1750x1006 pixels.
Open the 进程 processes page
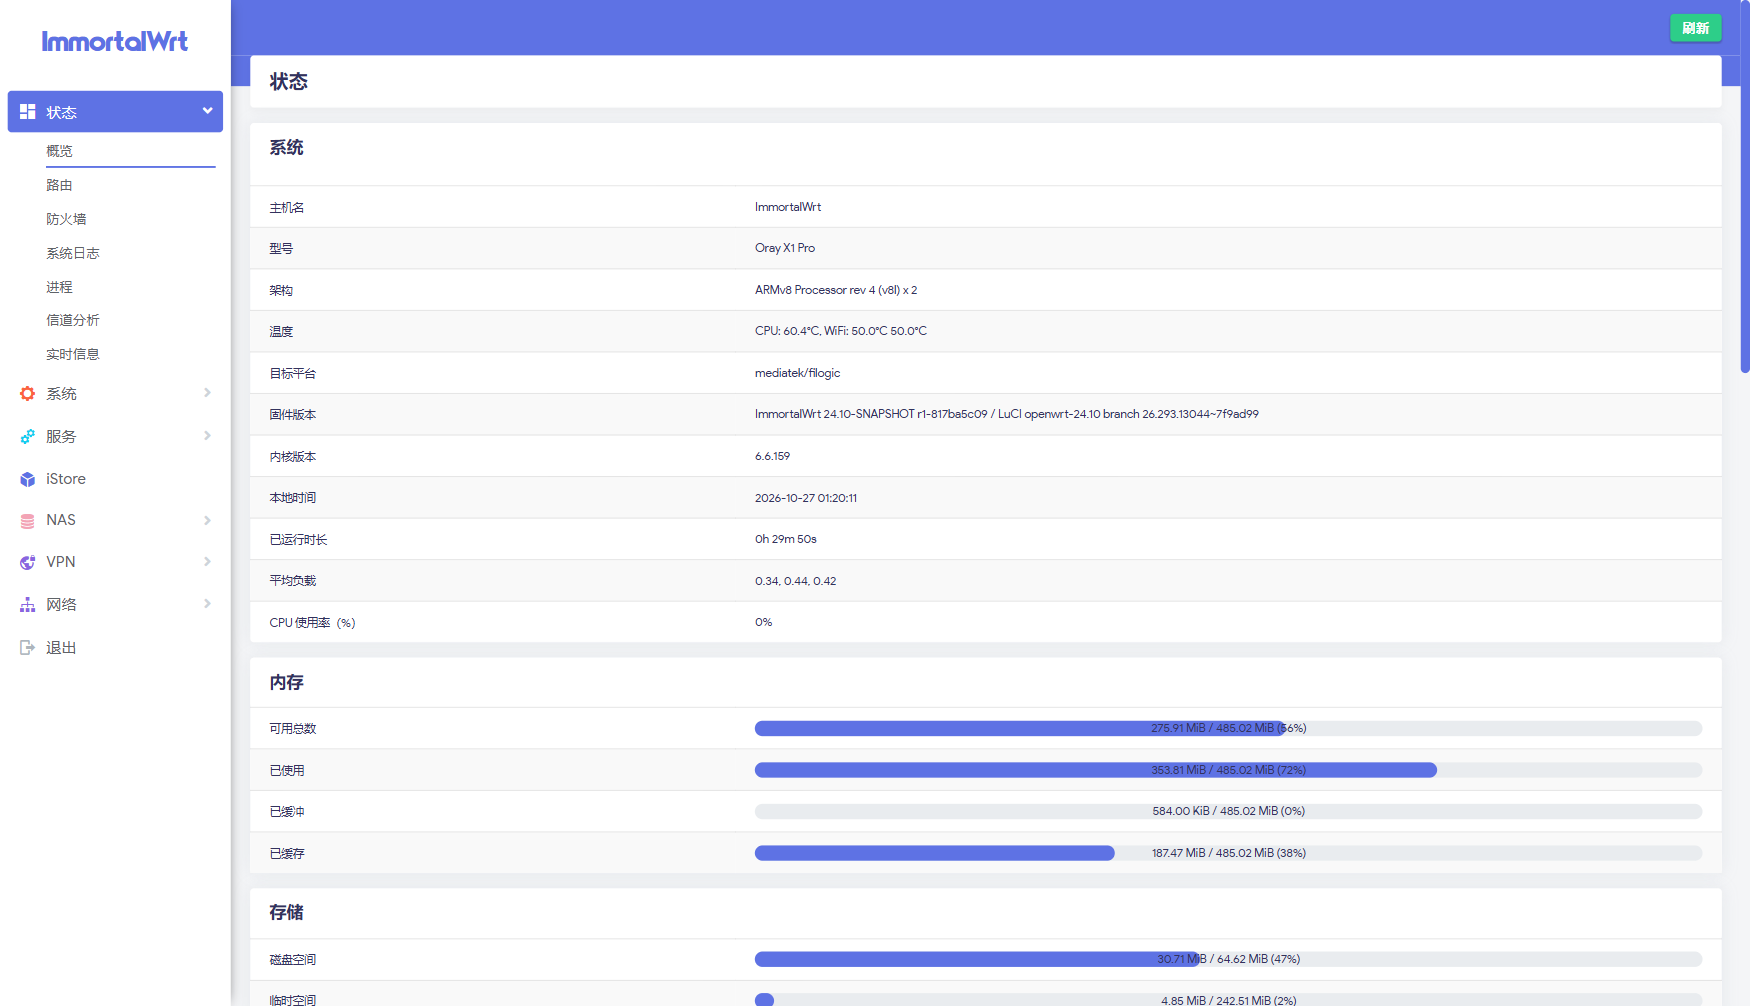click(x=59, y=287)
